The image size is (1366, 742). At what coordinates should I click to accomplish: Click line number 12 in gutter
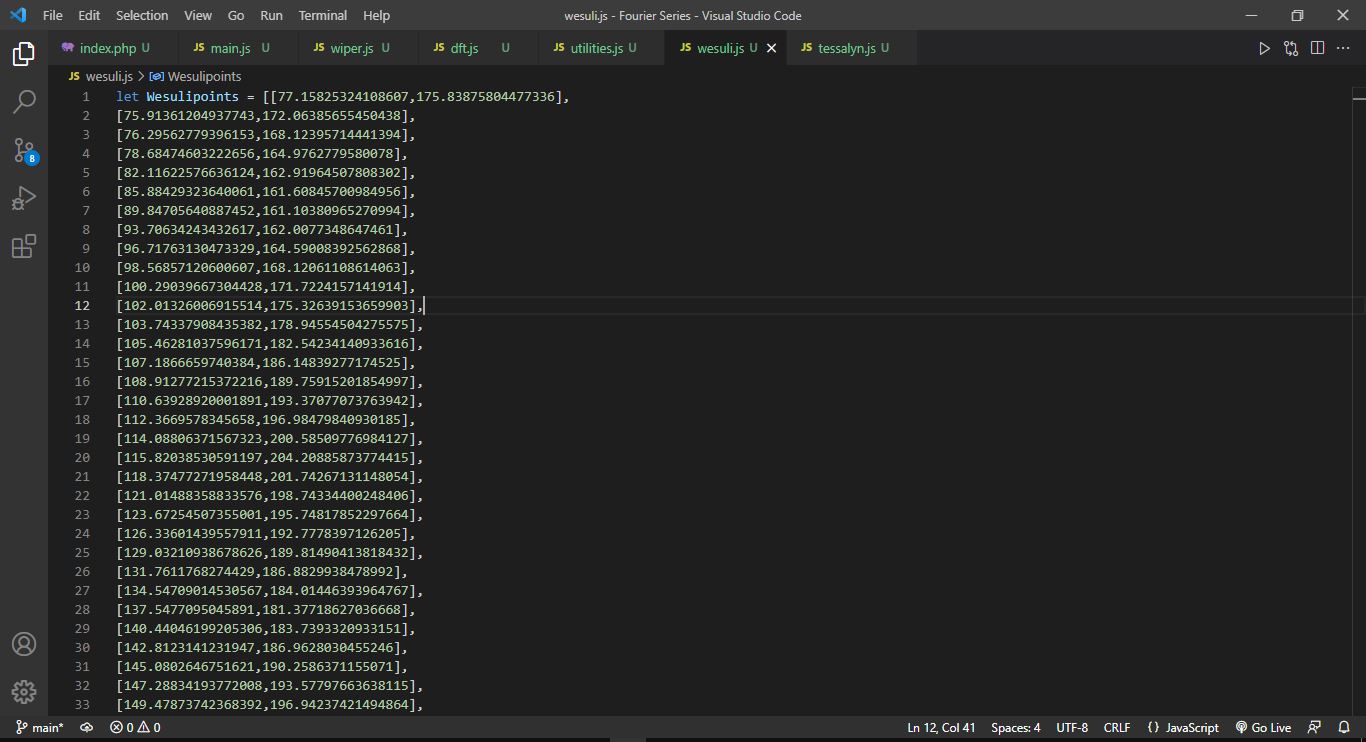point(82,306)
